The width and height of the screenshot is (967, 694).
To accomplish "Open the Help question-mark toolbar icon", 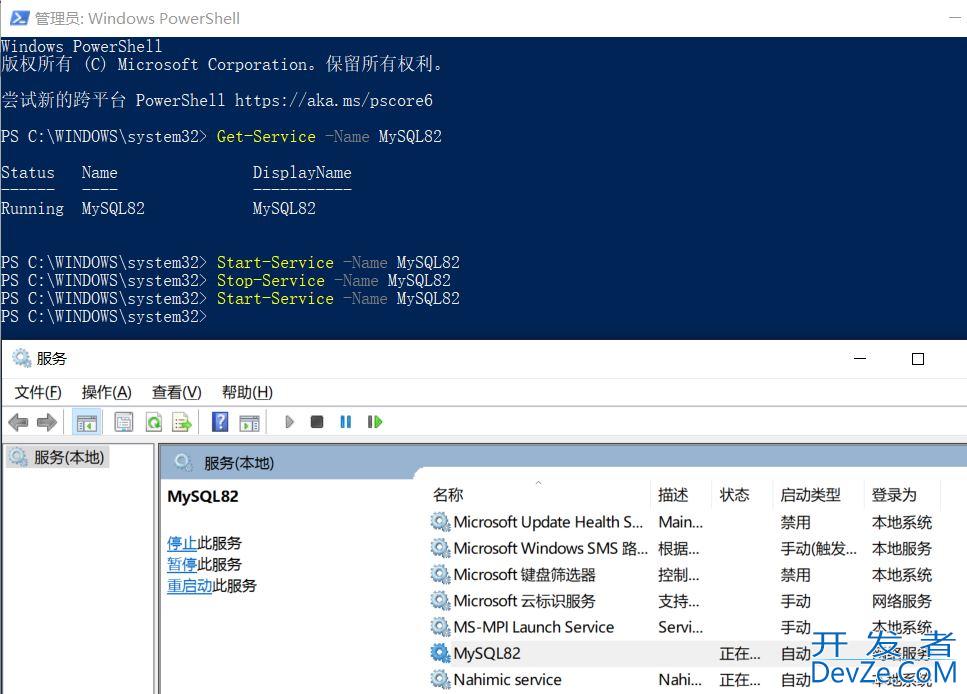I will pyautogui.click(x=220, y=423).
